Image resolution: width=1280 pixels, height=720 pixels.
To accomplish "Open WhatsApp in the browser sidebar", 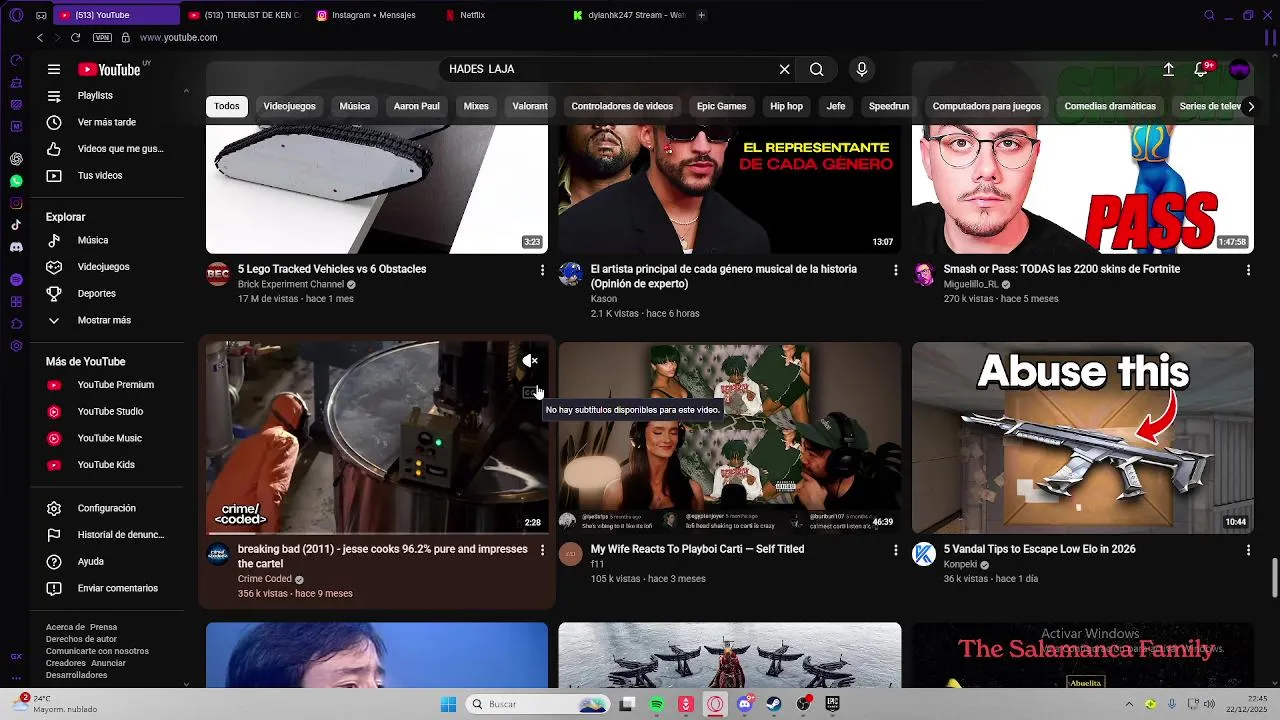I will [x=16, y=181].
